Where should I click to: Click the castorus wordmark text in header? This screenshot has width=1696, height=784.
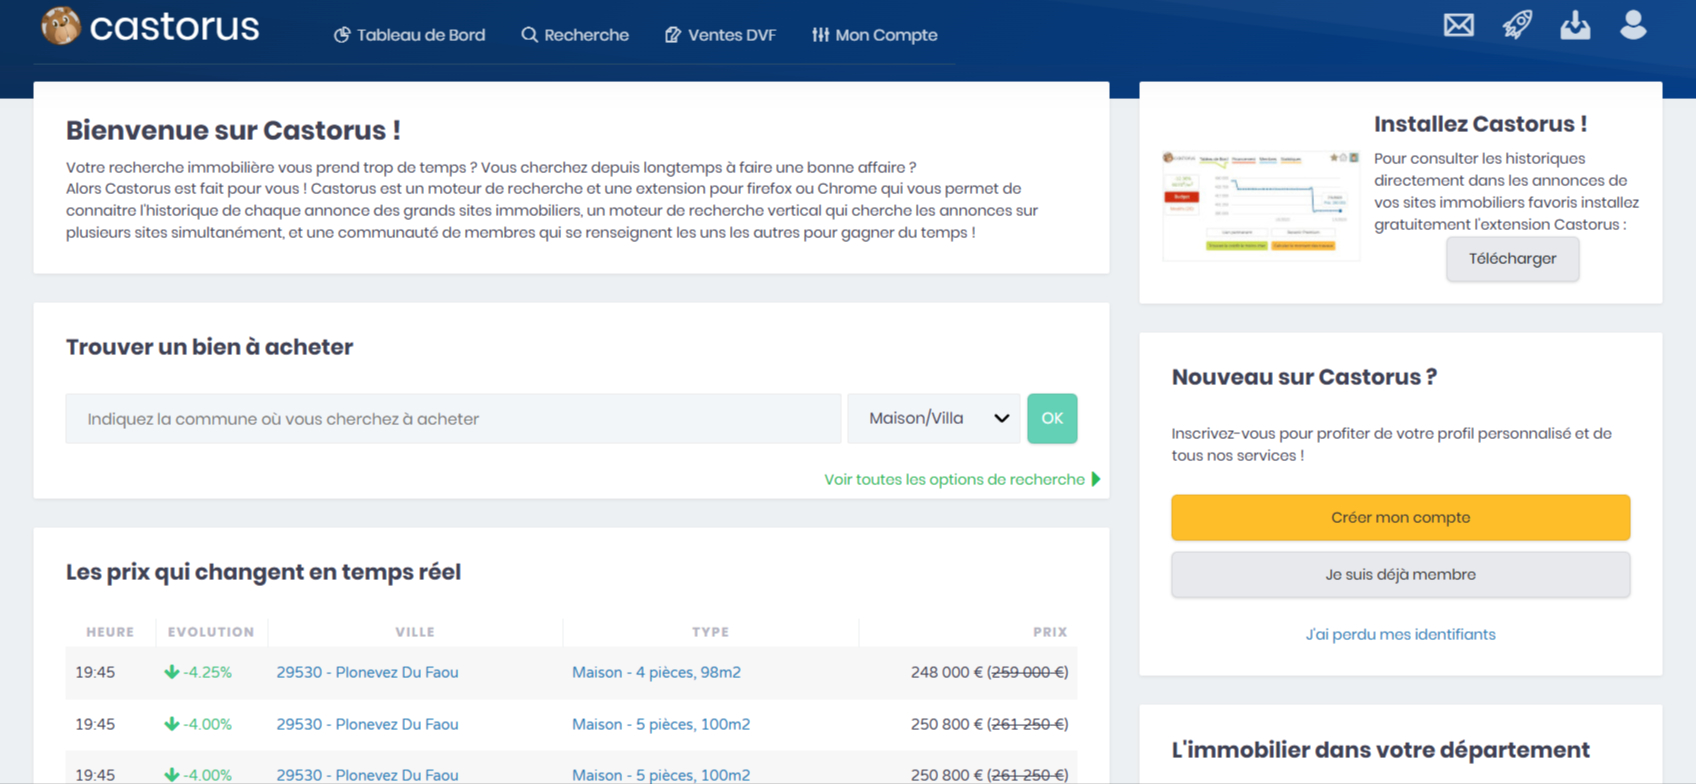(x=174, y=27)
